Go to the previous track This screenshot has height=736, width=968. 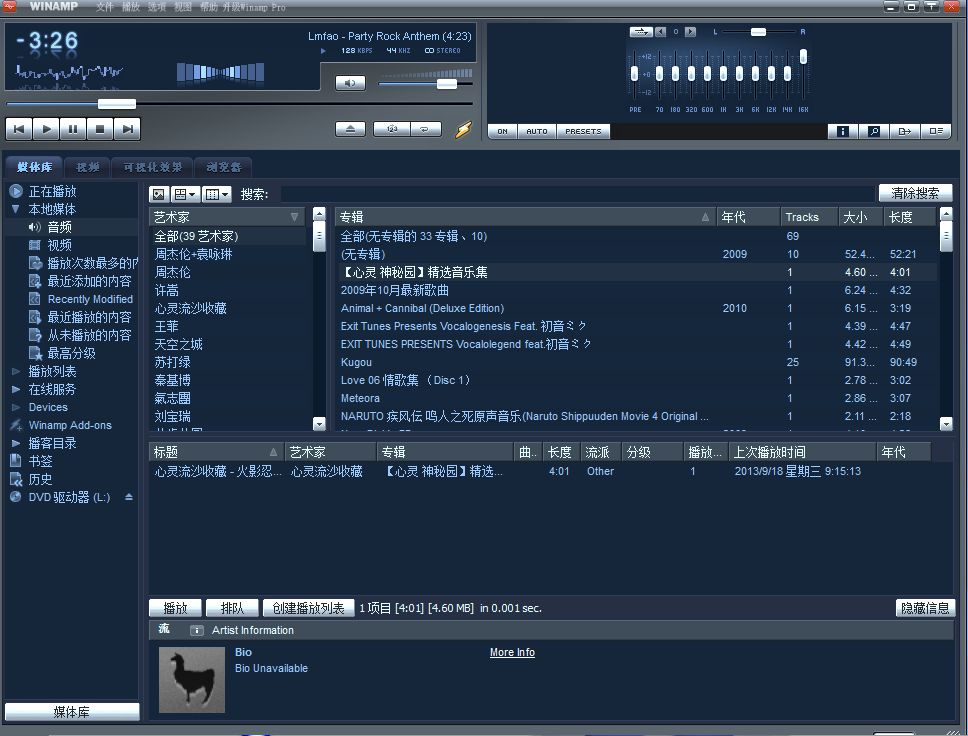(x=19, y=129)
